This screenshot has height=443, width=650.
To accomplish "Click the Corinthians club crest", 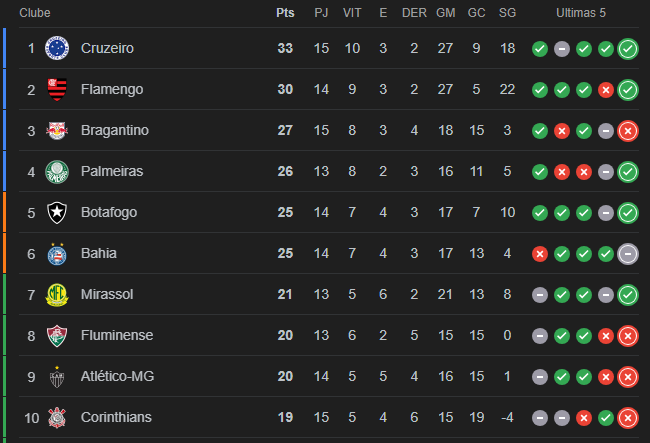I will point(57,417).
